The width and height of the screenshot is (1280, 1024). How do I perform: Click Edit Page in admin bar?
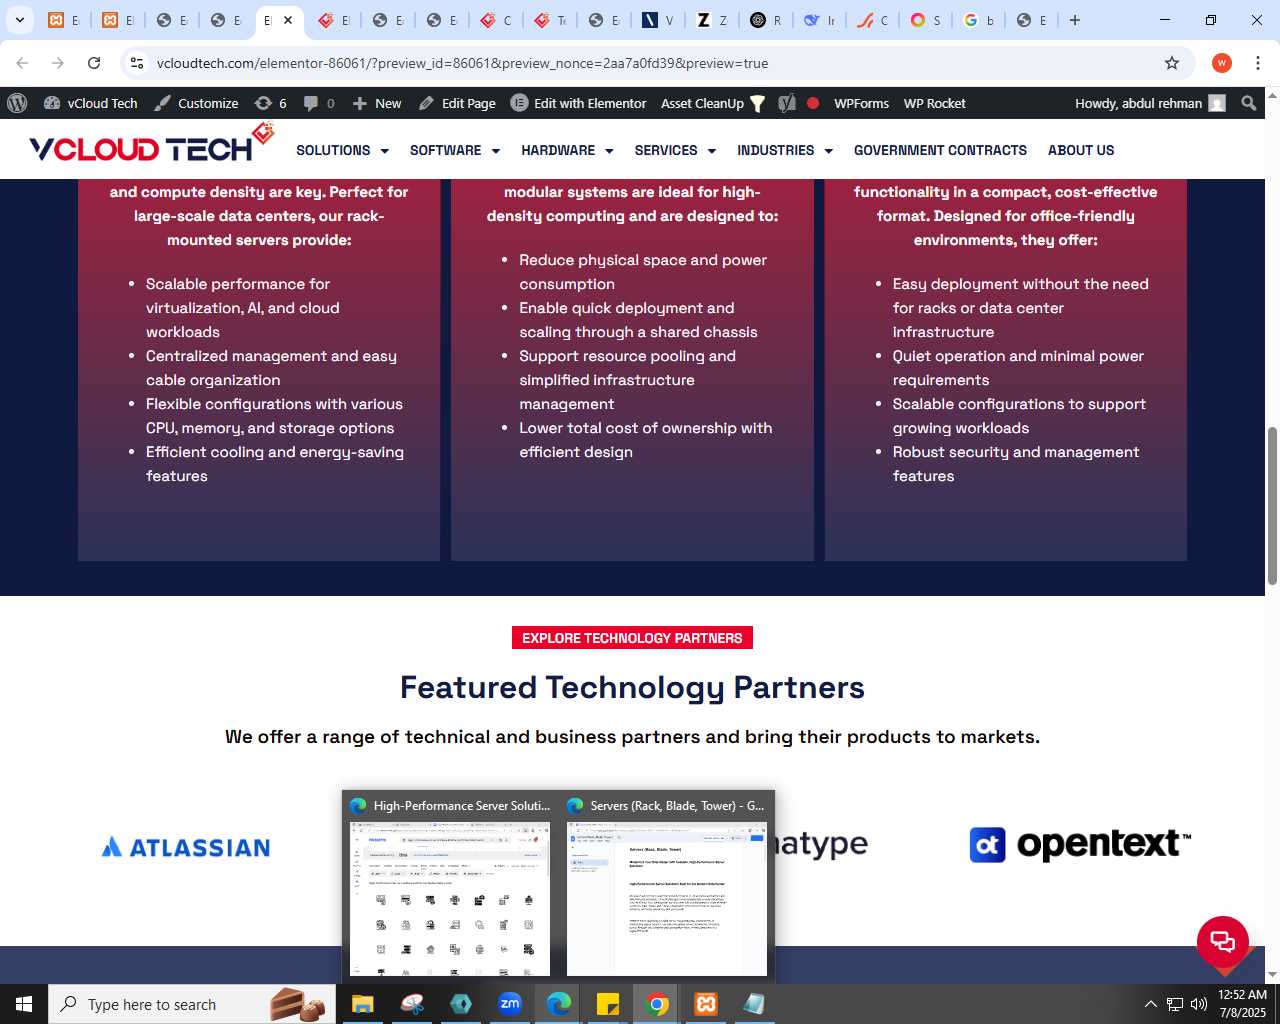(457, 103)
